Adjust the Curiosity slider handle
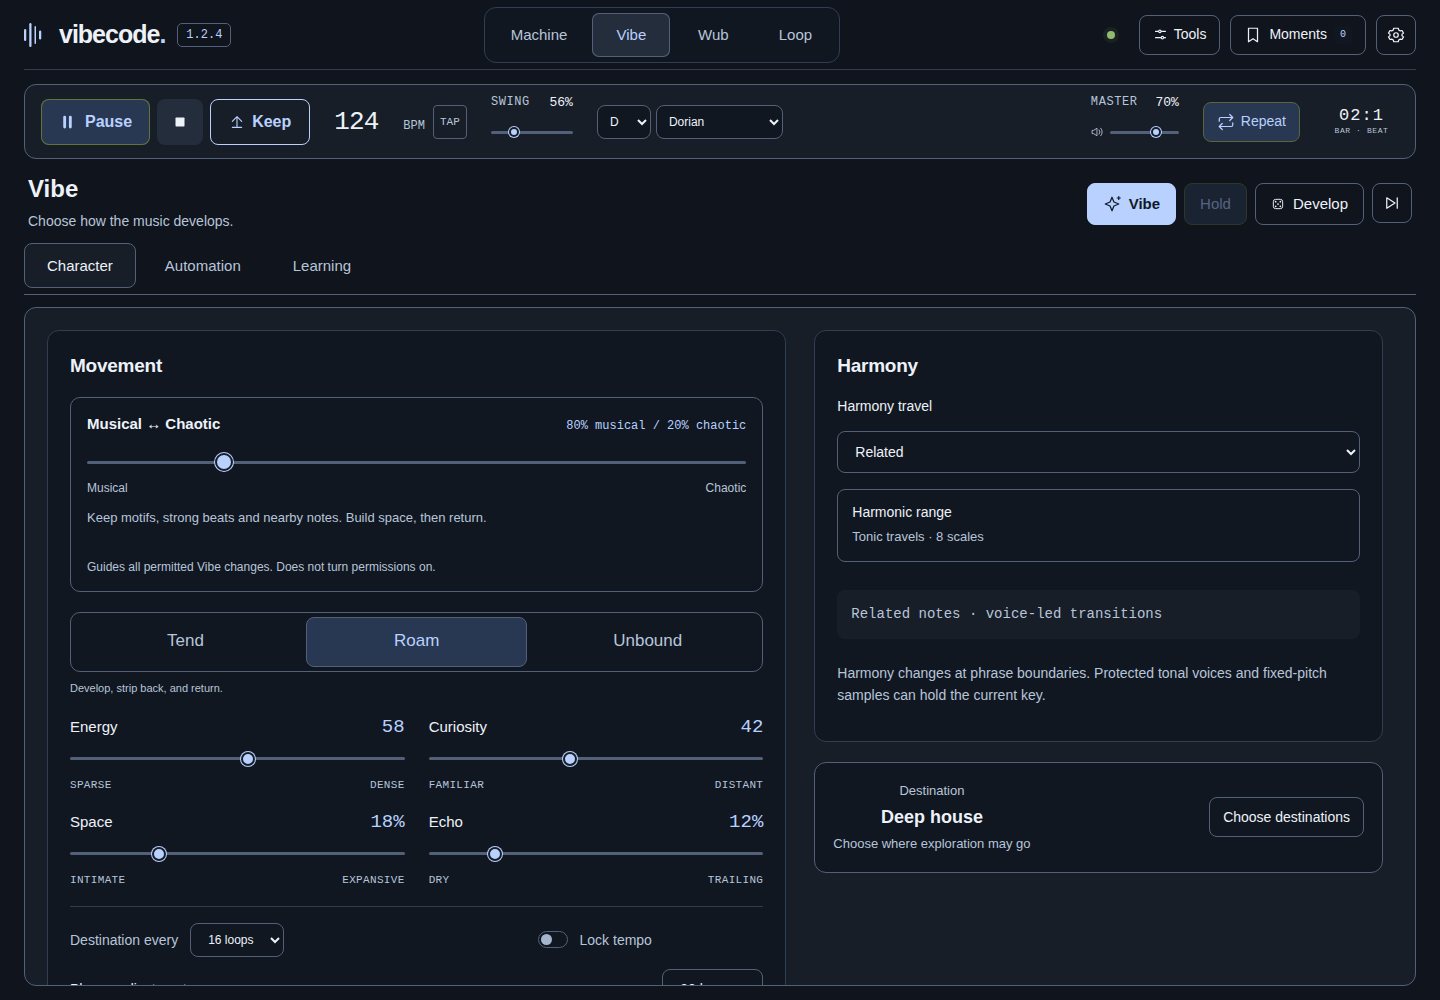Image resolution: width=1440 pixels, height=1000 pixels. pyautogui.click(x=570, y=759)
